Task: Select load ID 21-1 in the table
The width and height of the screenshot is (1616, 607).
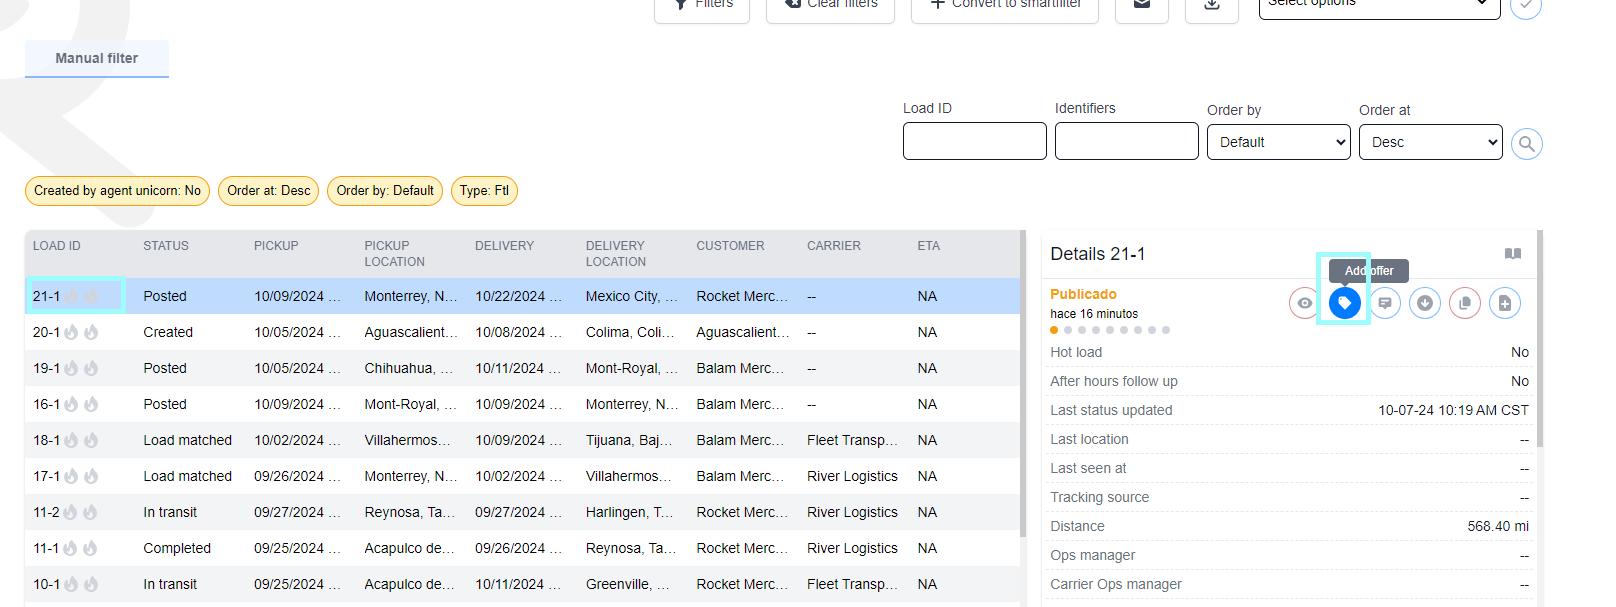Action: coord(46,296)
